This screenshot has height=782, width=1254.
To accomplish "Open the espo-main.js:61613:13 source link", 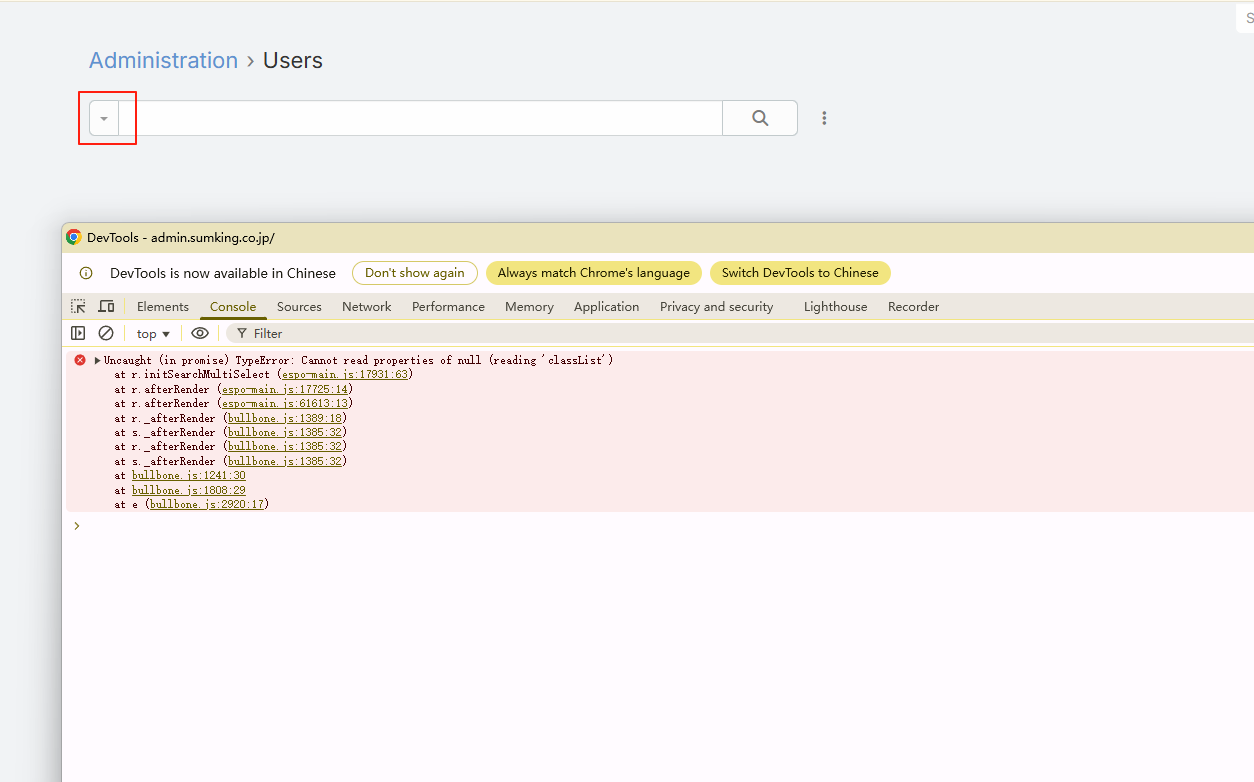I will click(x=284, y=403).
